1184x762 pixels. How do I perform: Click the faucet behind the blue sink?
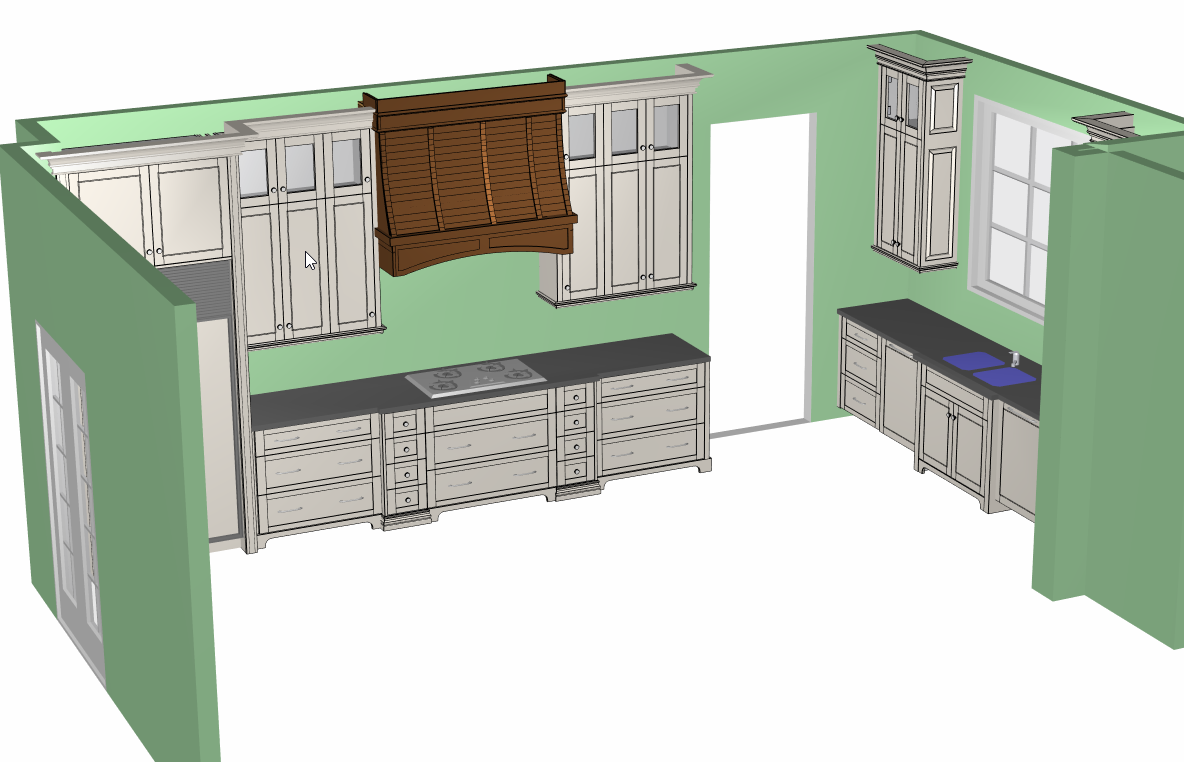coord(1013,358)
